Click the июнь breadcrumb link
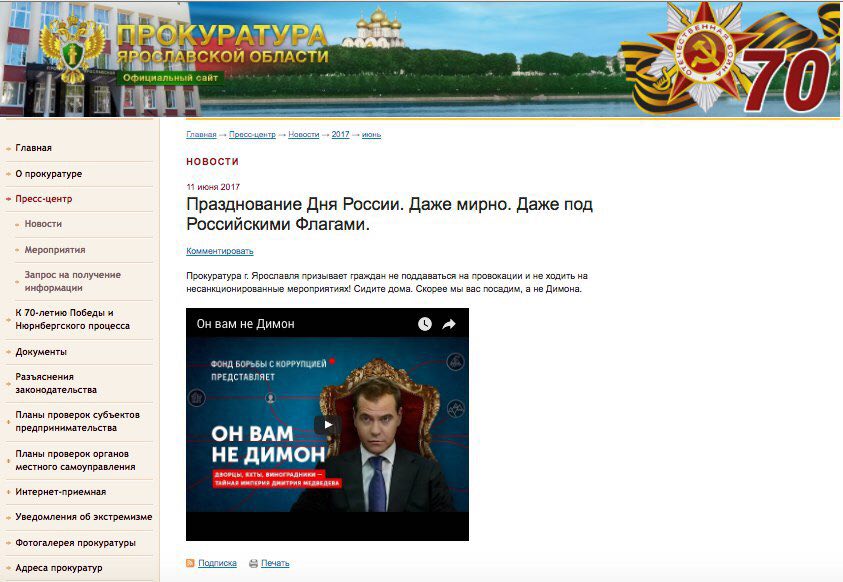Viewport: 843px width, 582px height. pyautogui.click(x=371, y=134)
